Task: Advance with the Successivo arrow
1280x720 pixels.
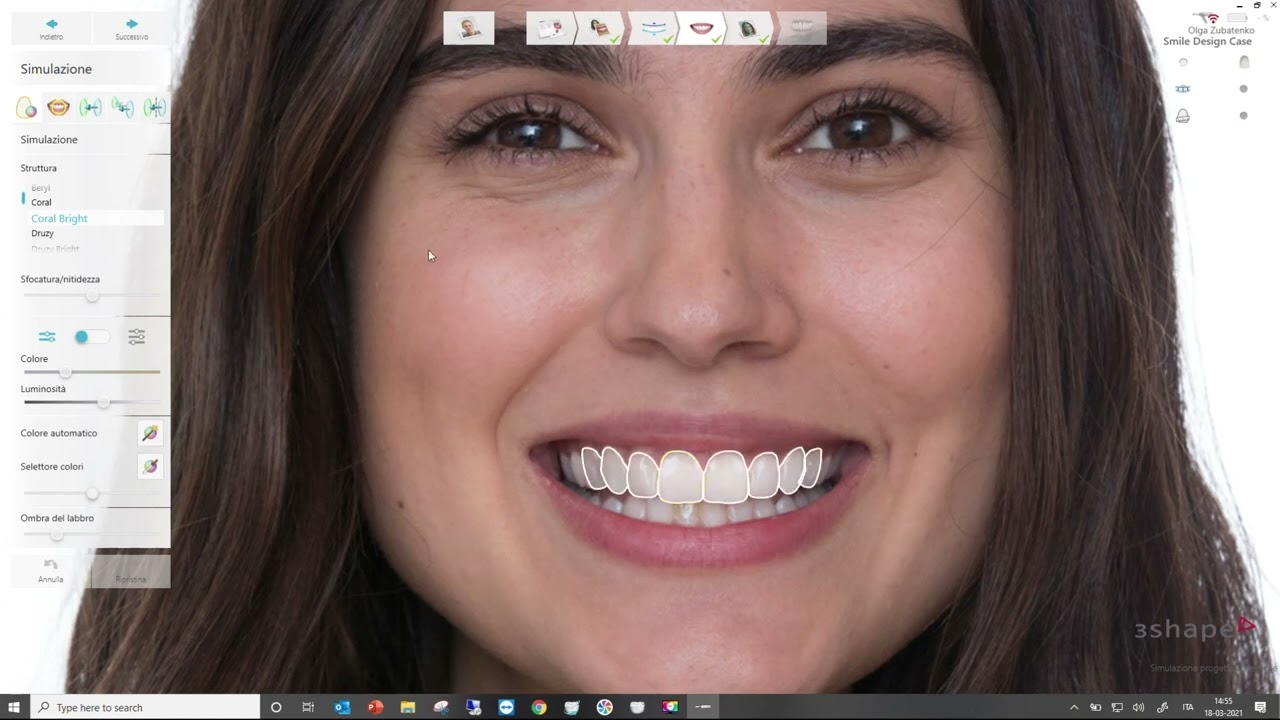Action: pos(132,28)
